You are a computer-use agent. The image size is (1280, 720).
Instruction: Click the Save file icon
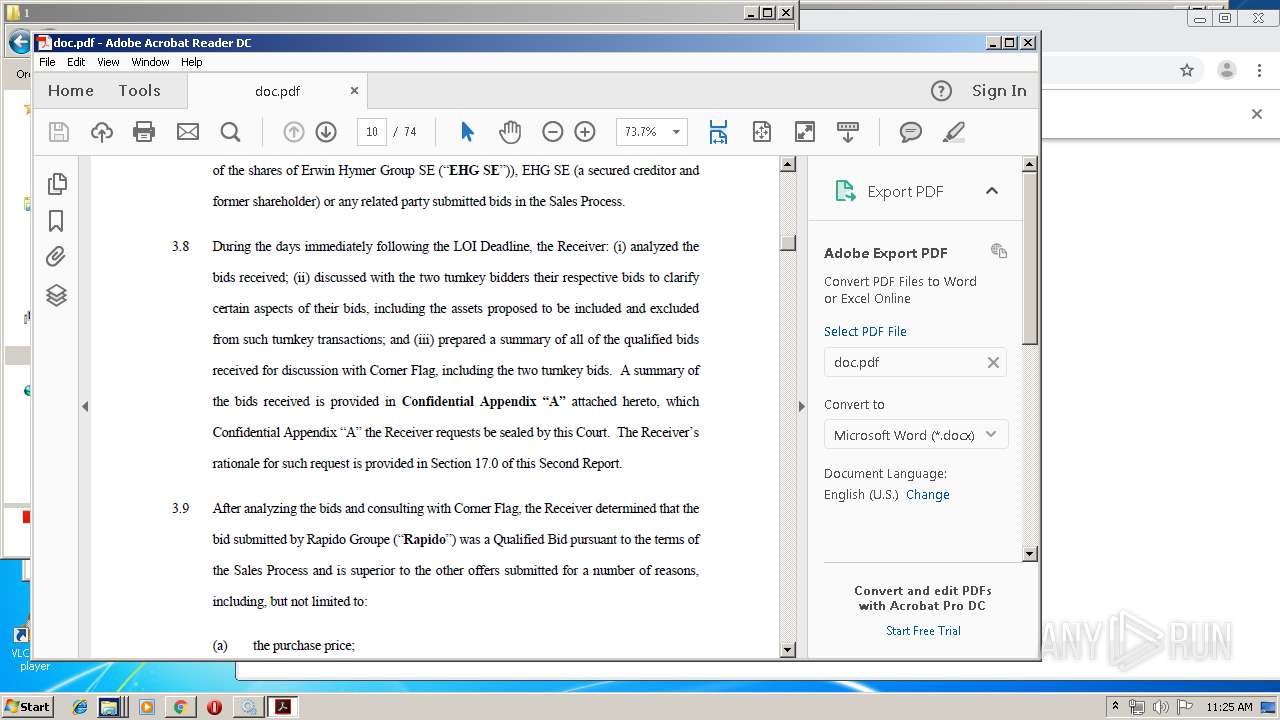coord(59,132)
